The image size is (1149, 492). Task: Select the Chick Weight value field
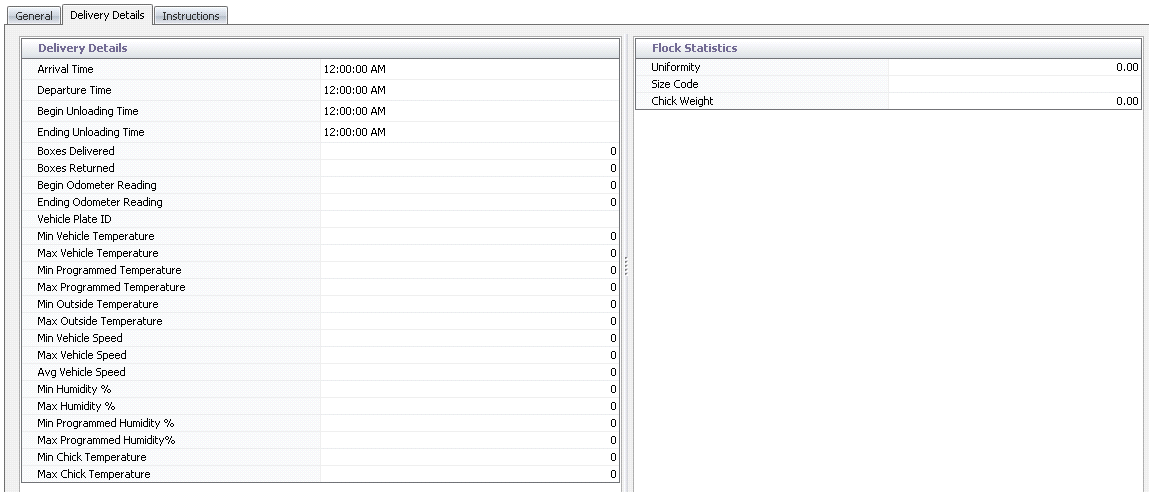coord(1014,101)
